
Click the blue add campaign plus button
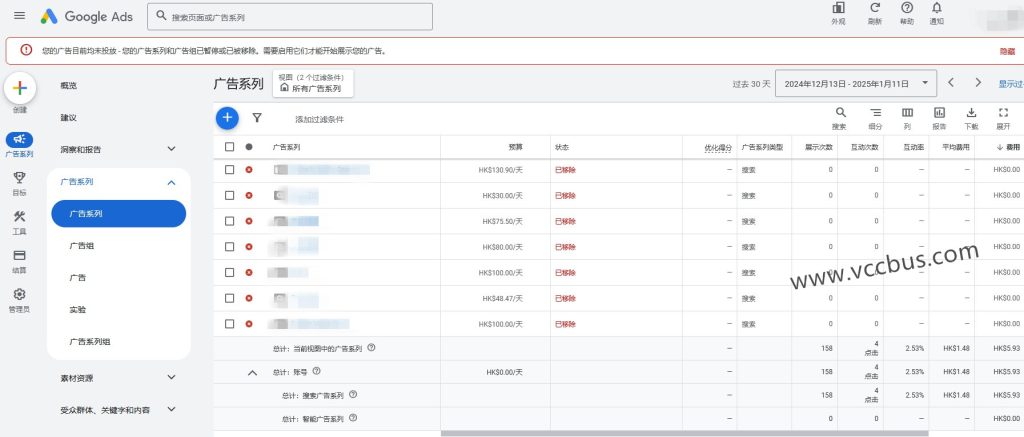[x=227, y=118]
